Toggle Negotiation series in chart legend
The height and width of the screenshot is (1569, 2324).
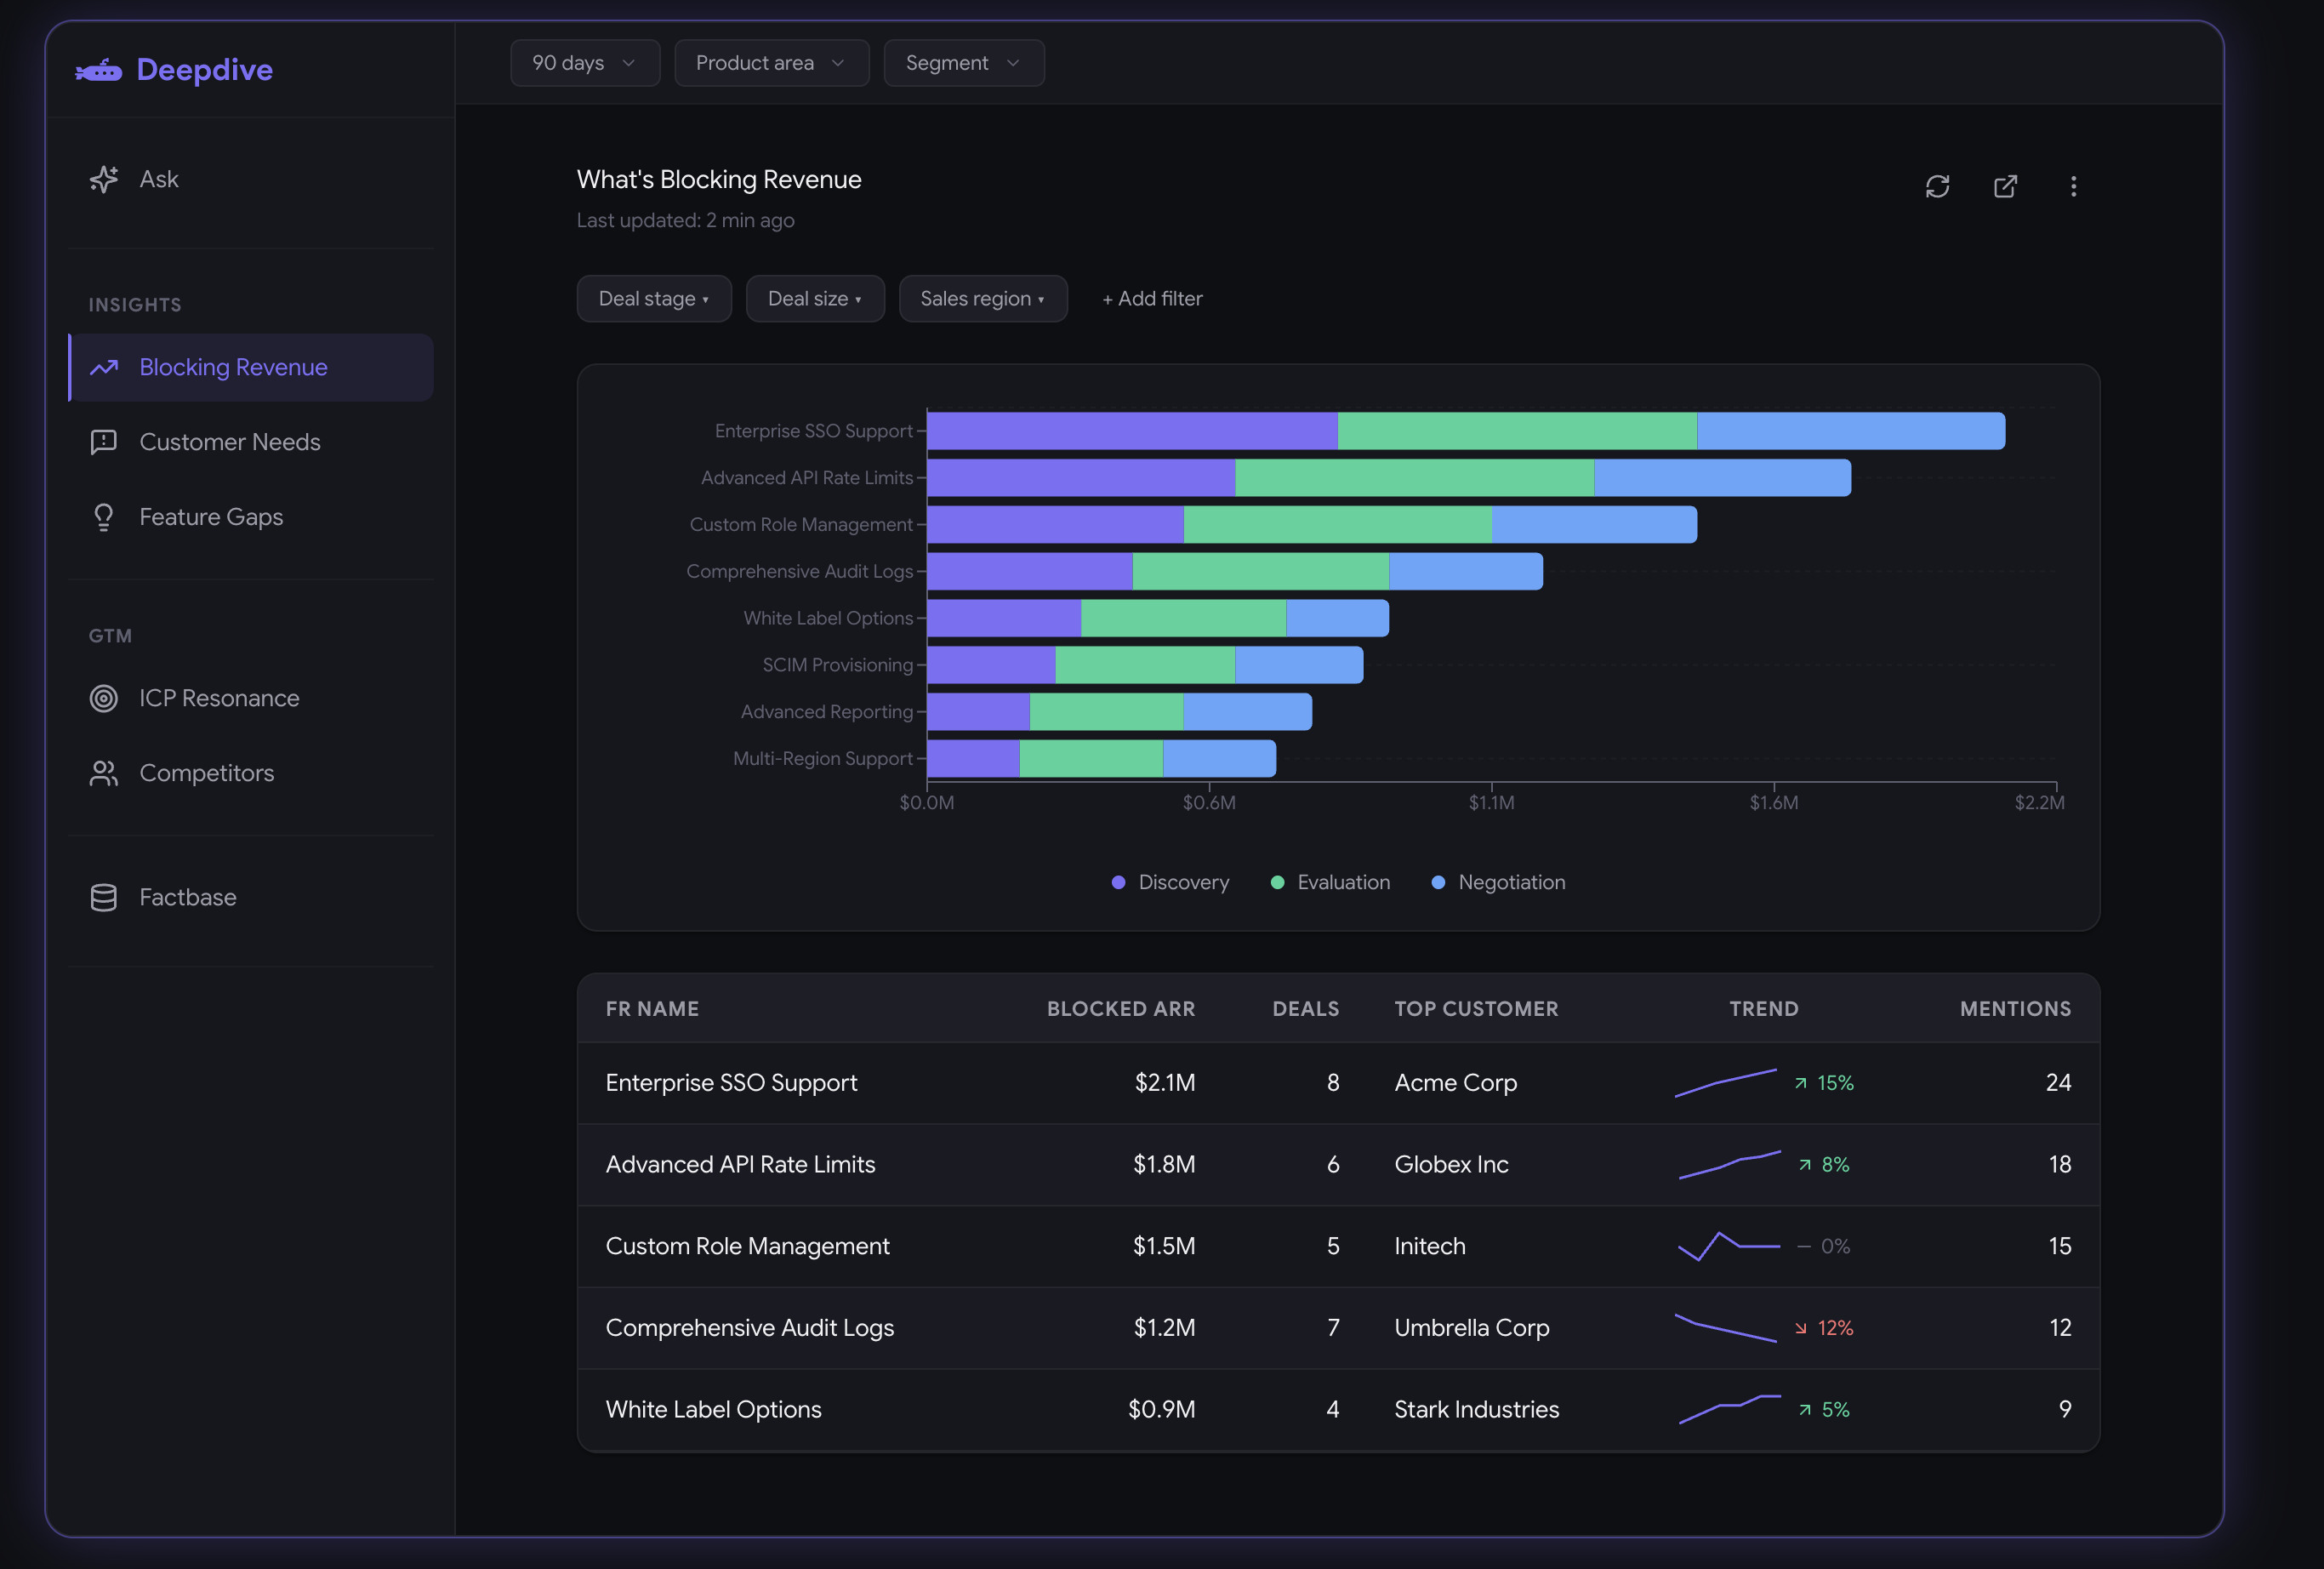click(1498, 882)
